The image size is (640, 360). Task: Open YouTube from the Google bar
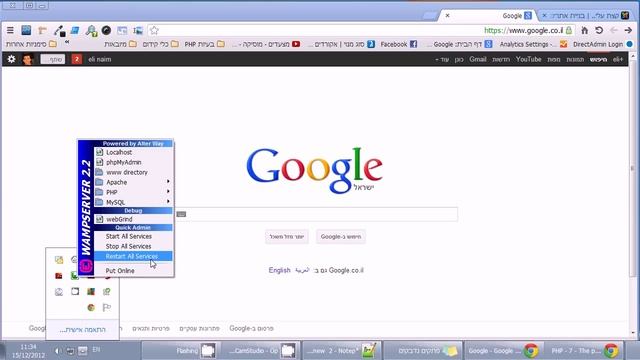(x=528, y=59)
